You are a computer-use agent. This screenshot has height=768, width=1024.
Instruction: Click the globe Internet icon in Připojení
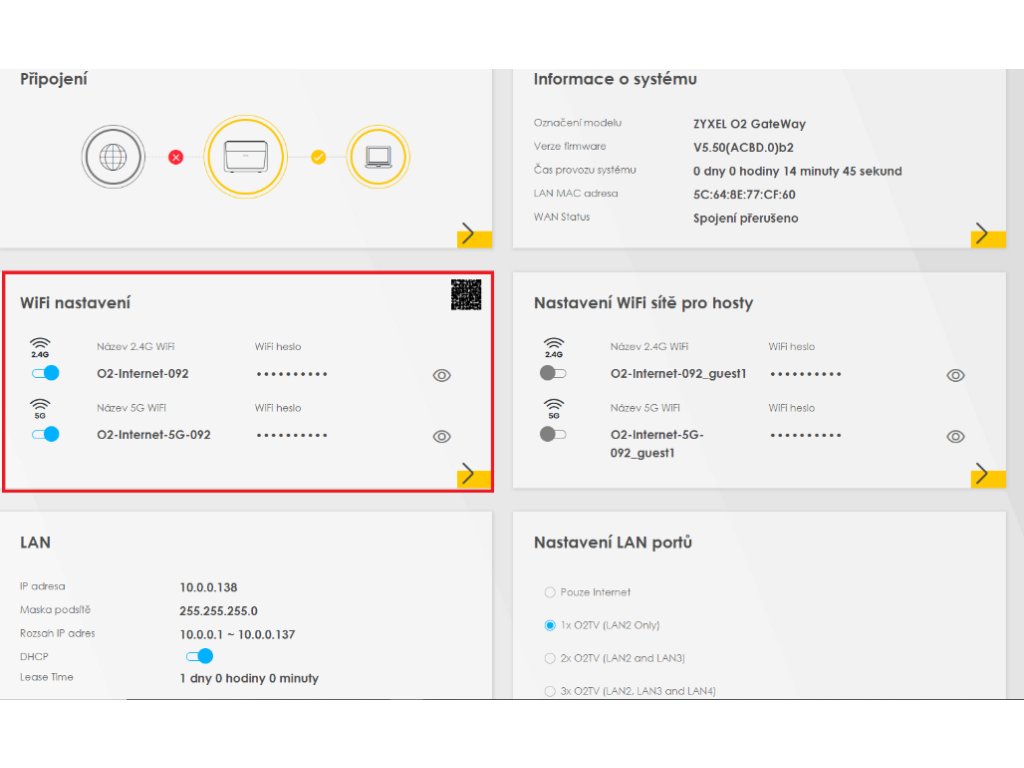coord(113,157)
